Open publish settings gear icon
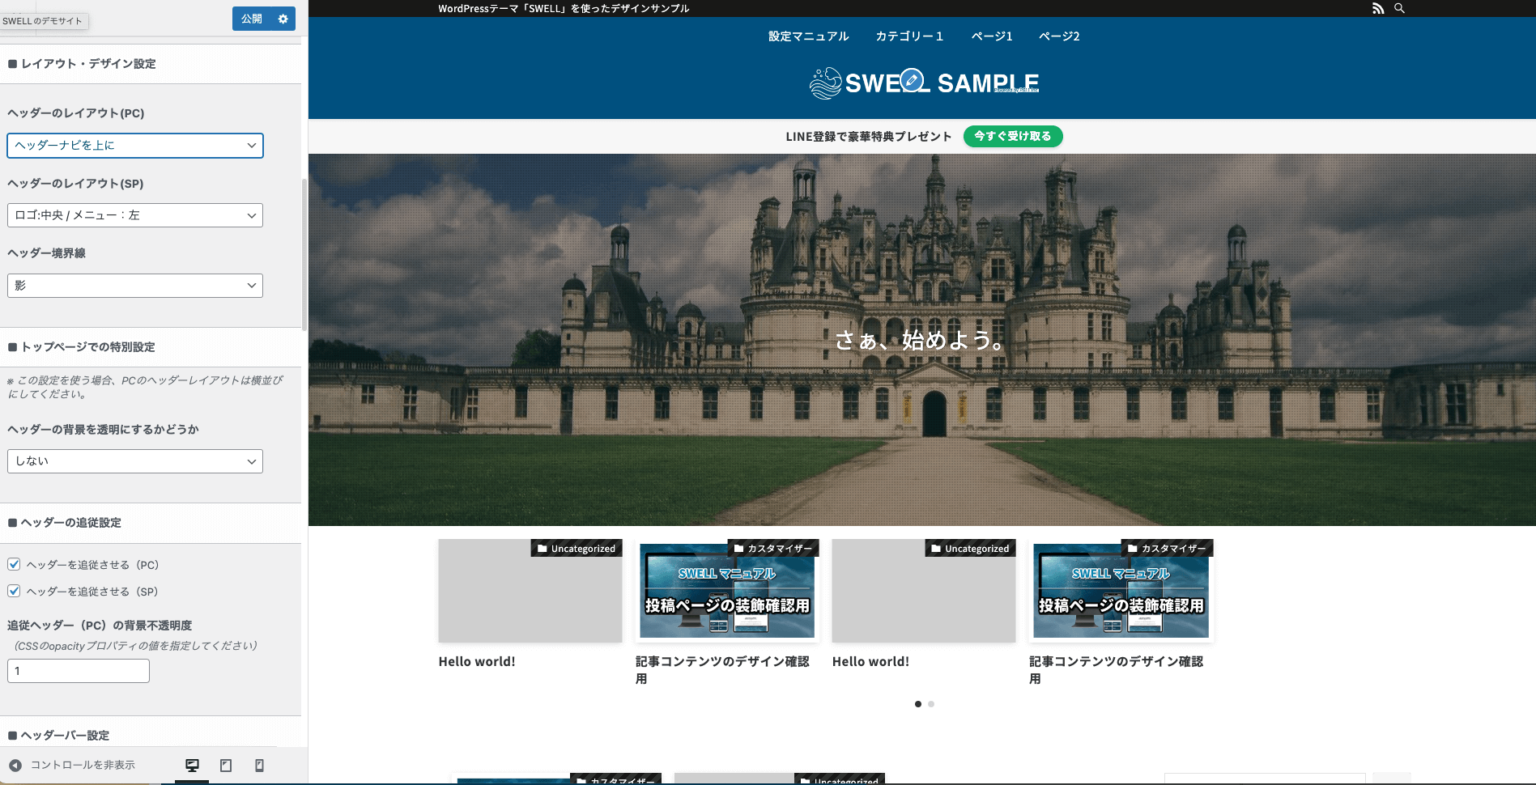1536x785 pixels. (283, 19)
